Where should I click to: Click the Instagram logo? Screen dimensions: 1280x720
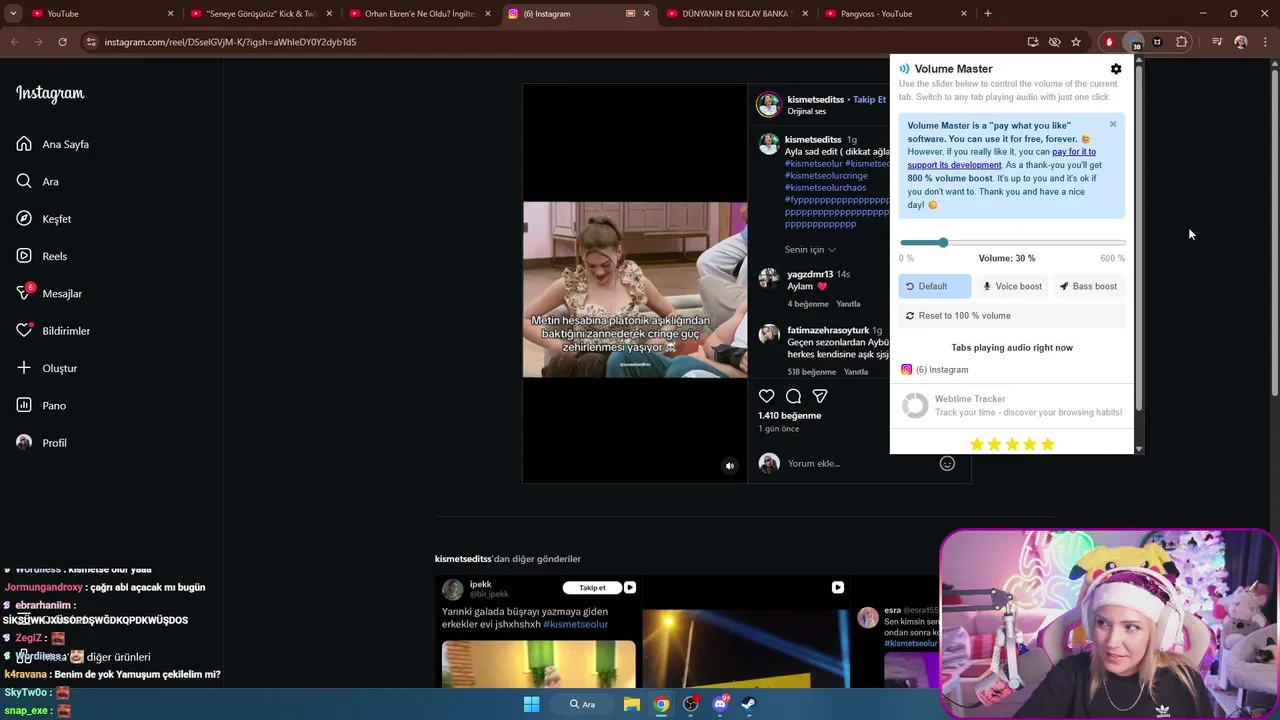click(50, 94)
